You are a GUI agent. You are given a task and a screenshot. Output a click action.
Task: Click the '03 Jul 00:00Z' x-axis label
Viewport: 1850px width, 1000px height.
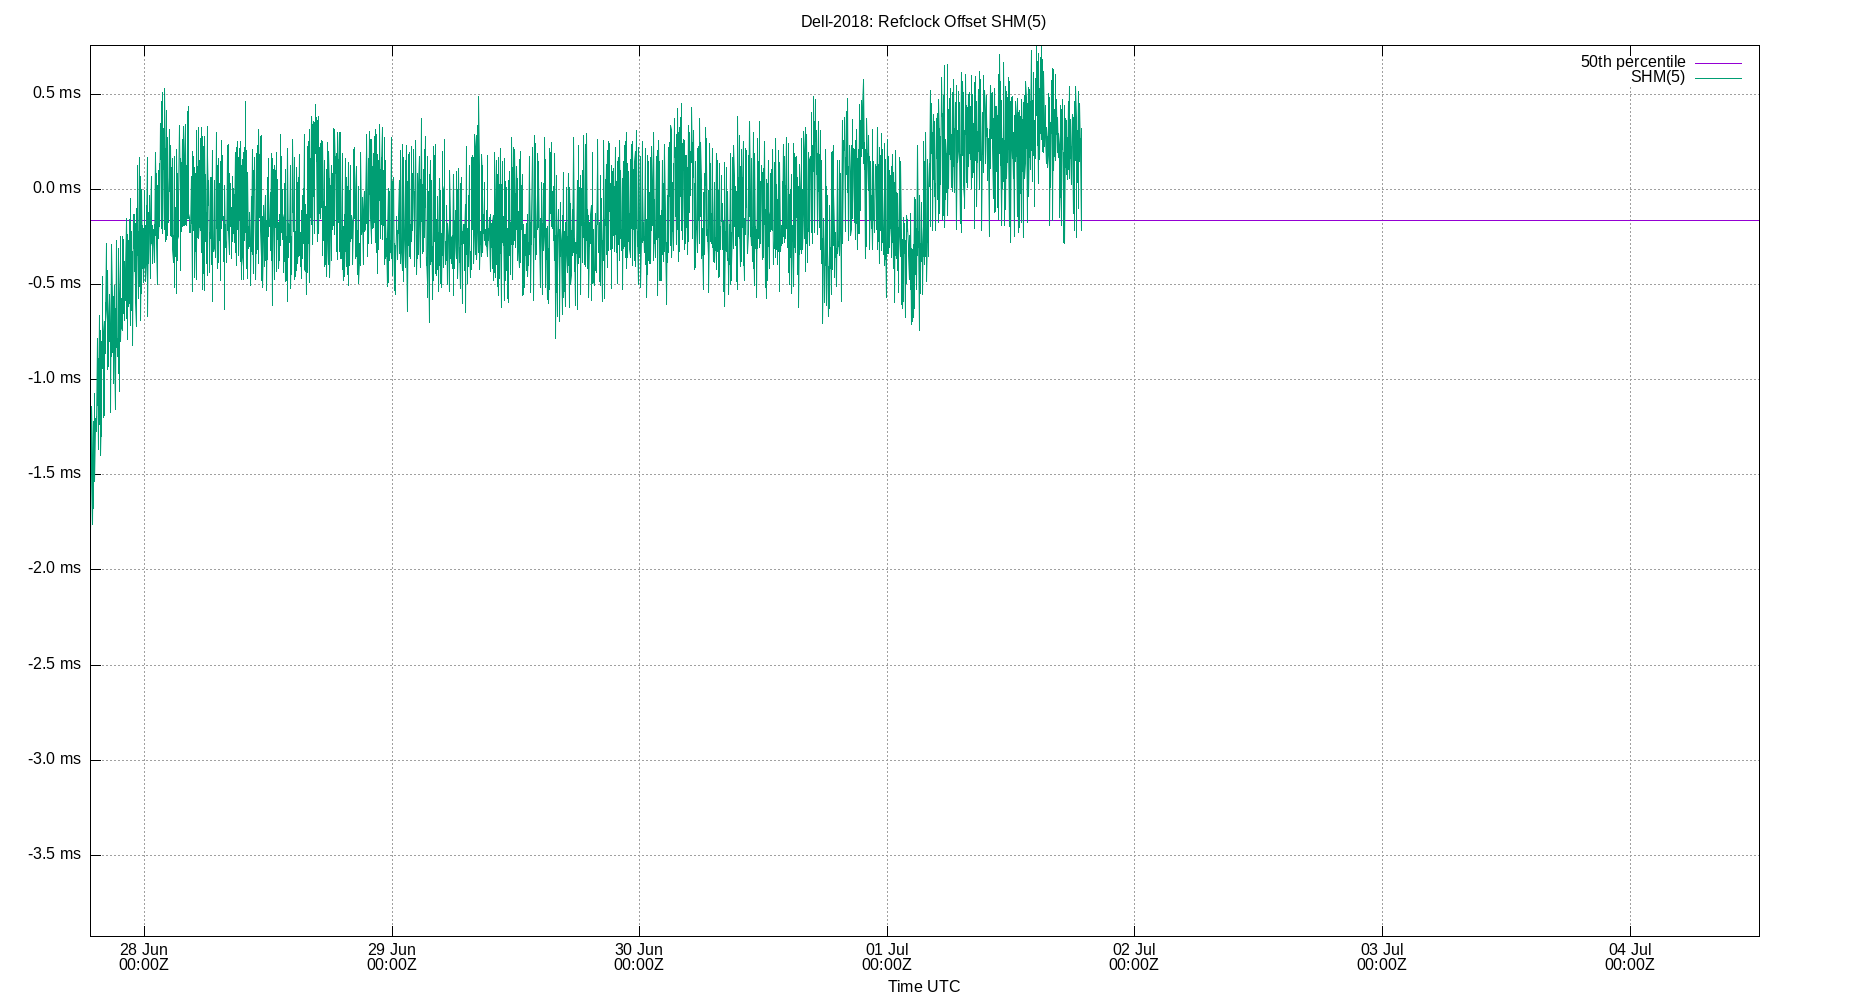point(1382,957)
